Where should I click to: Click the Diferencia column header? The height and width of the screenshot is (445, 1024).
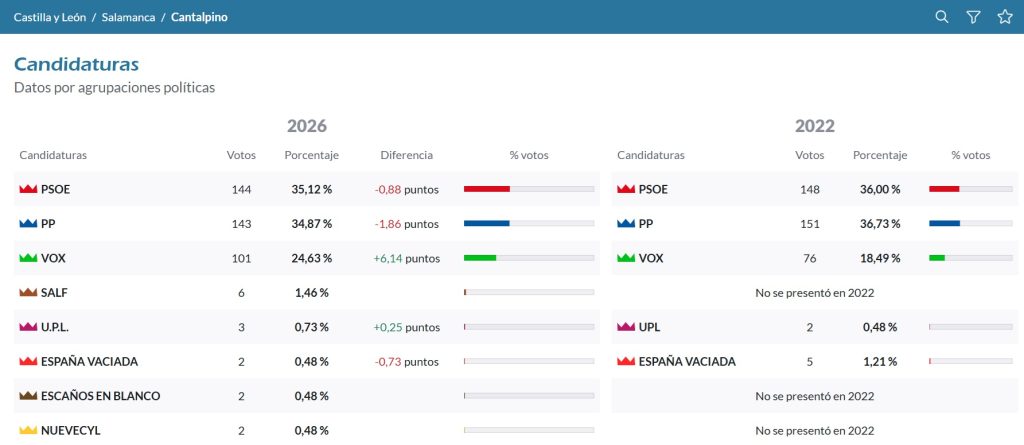[406, 156]
